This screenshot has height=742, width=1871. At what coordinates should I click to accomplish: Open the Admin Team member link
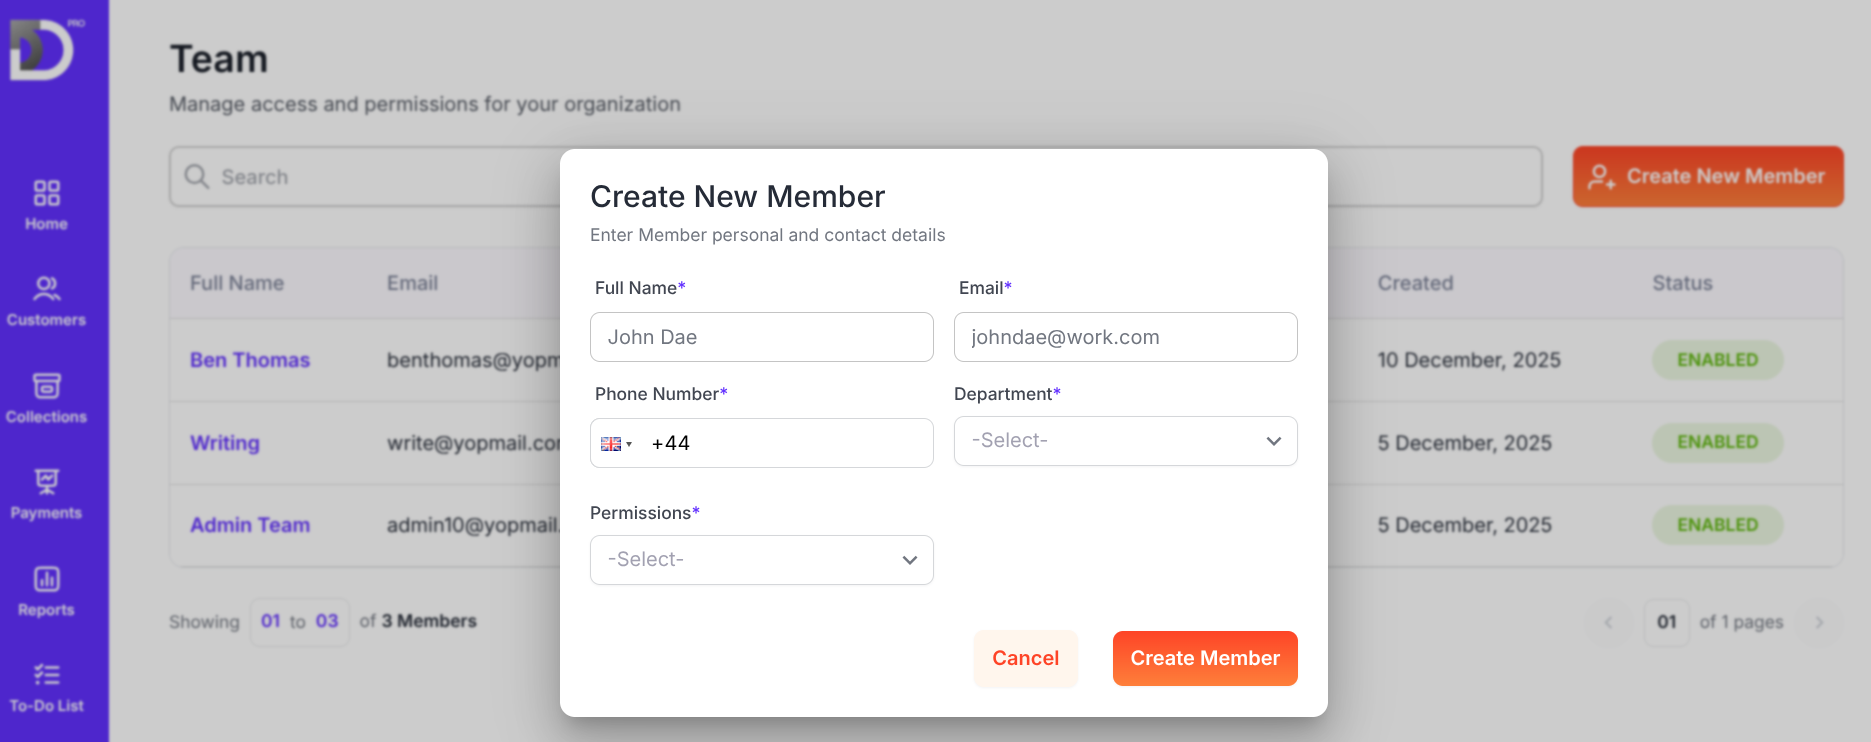250,525
